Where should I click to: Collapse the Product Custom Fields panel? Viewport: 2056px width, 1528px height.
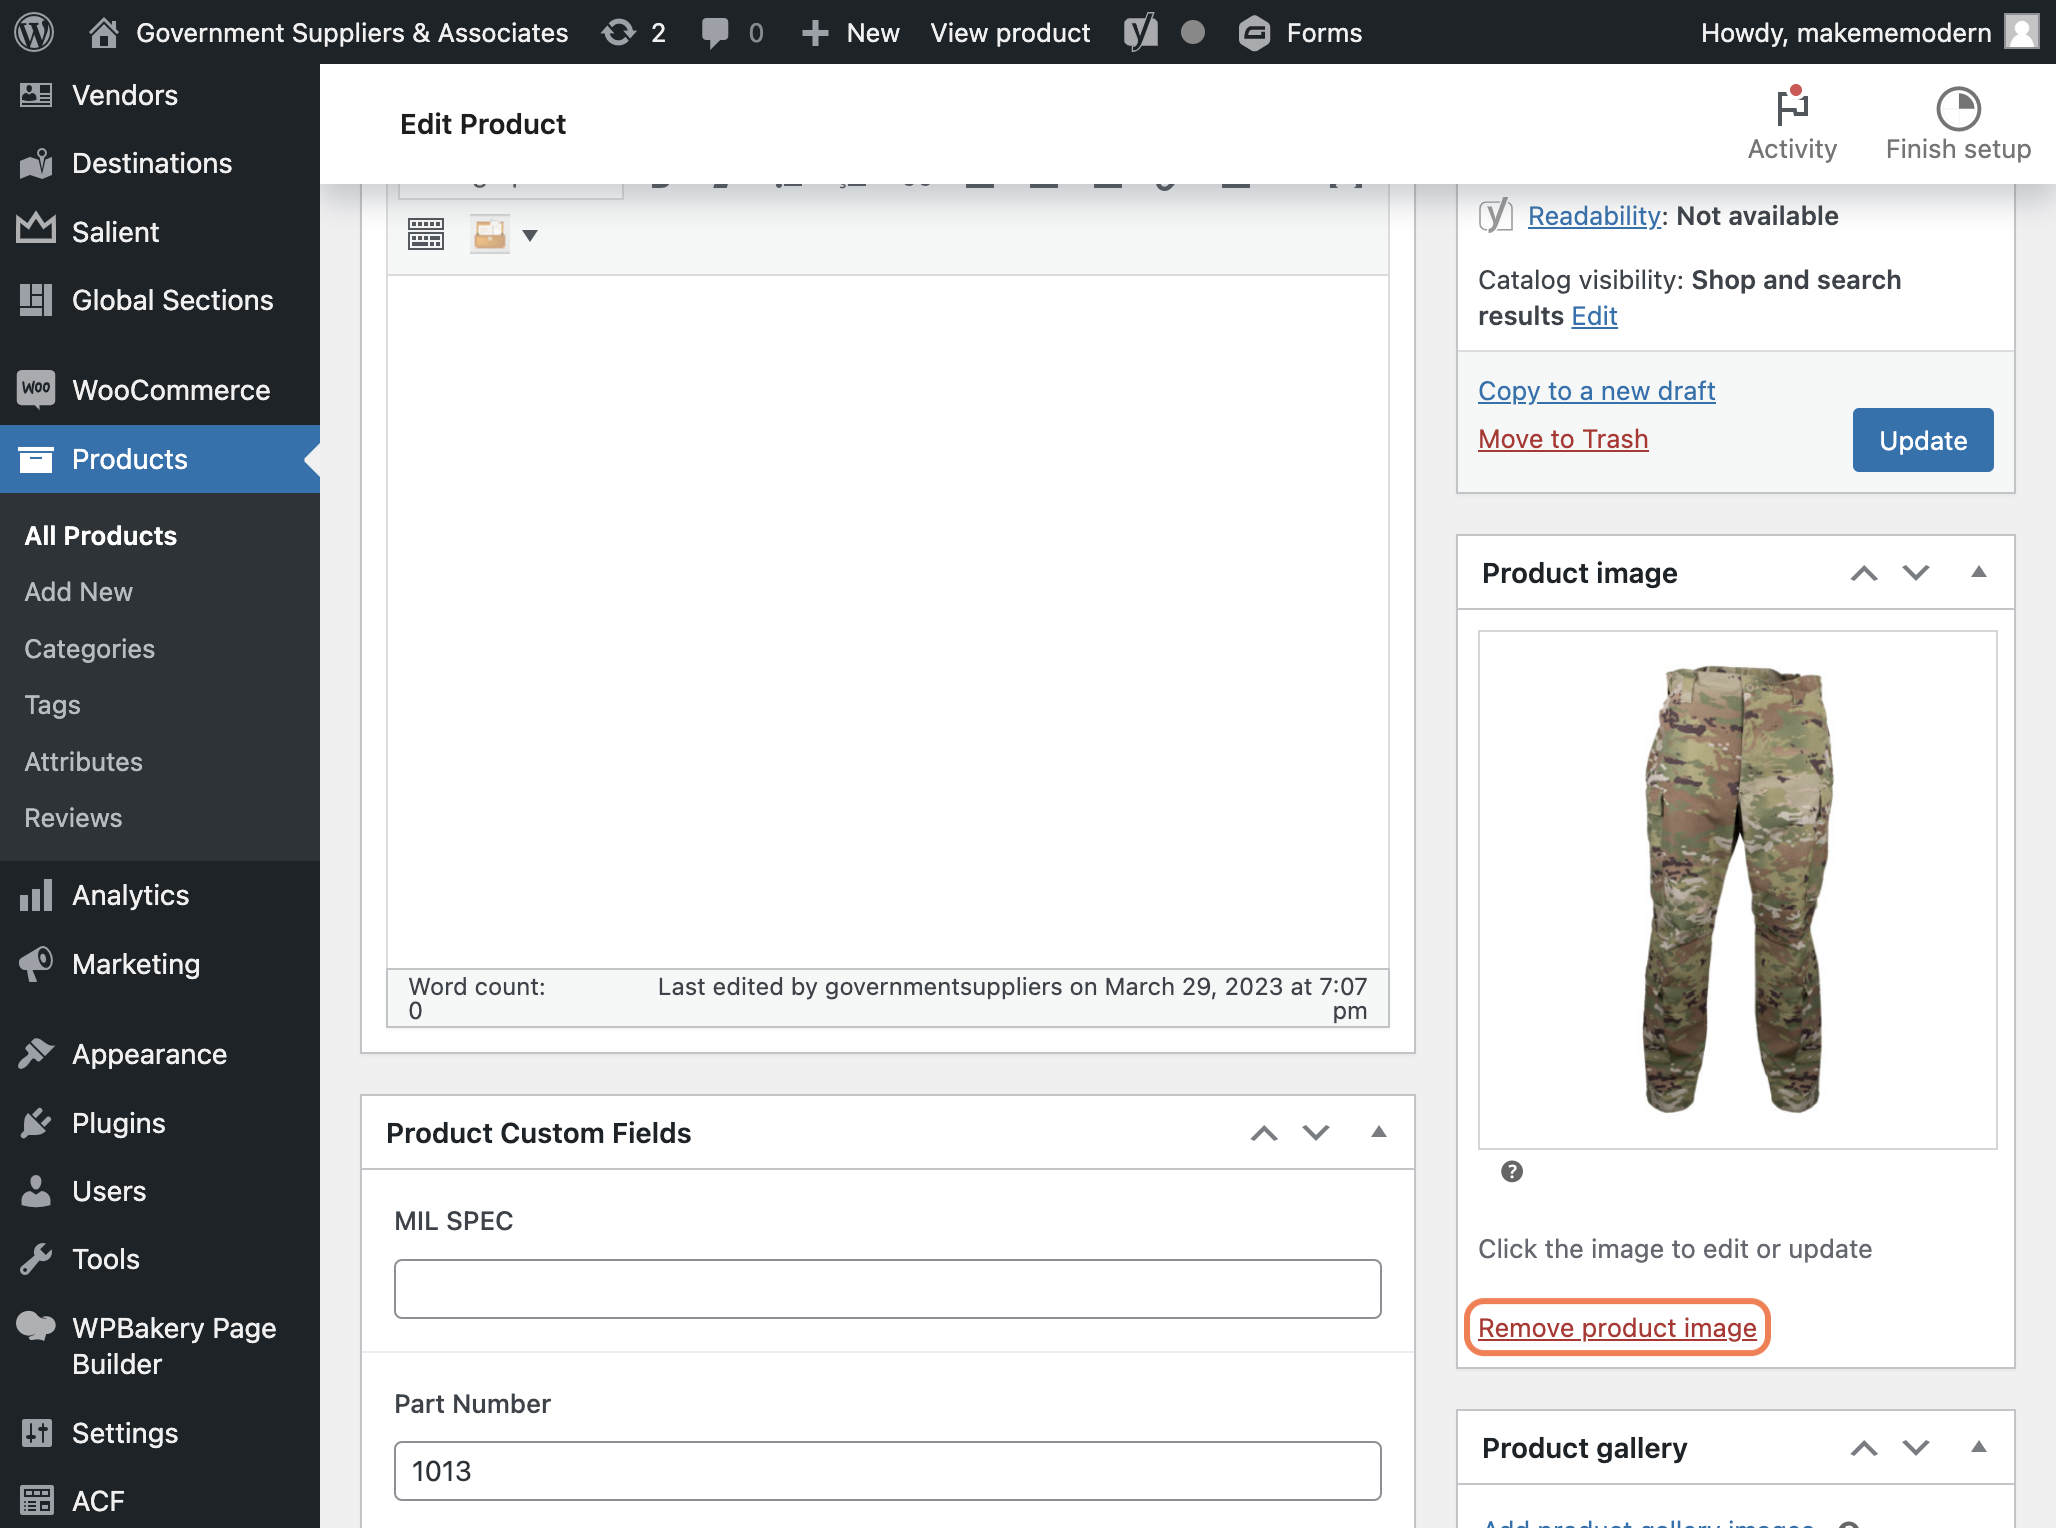click(1378, 1132)
